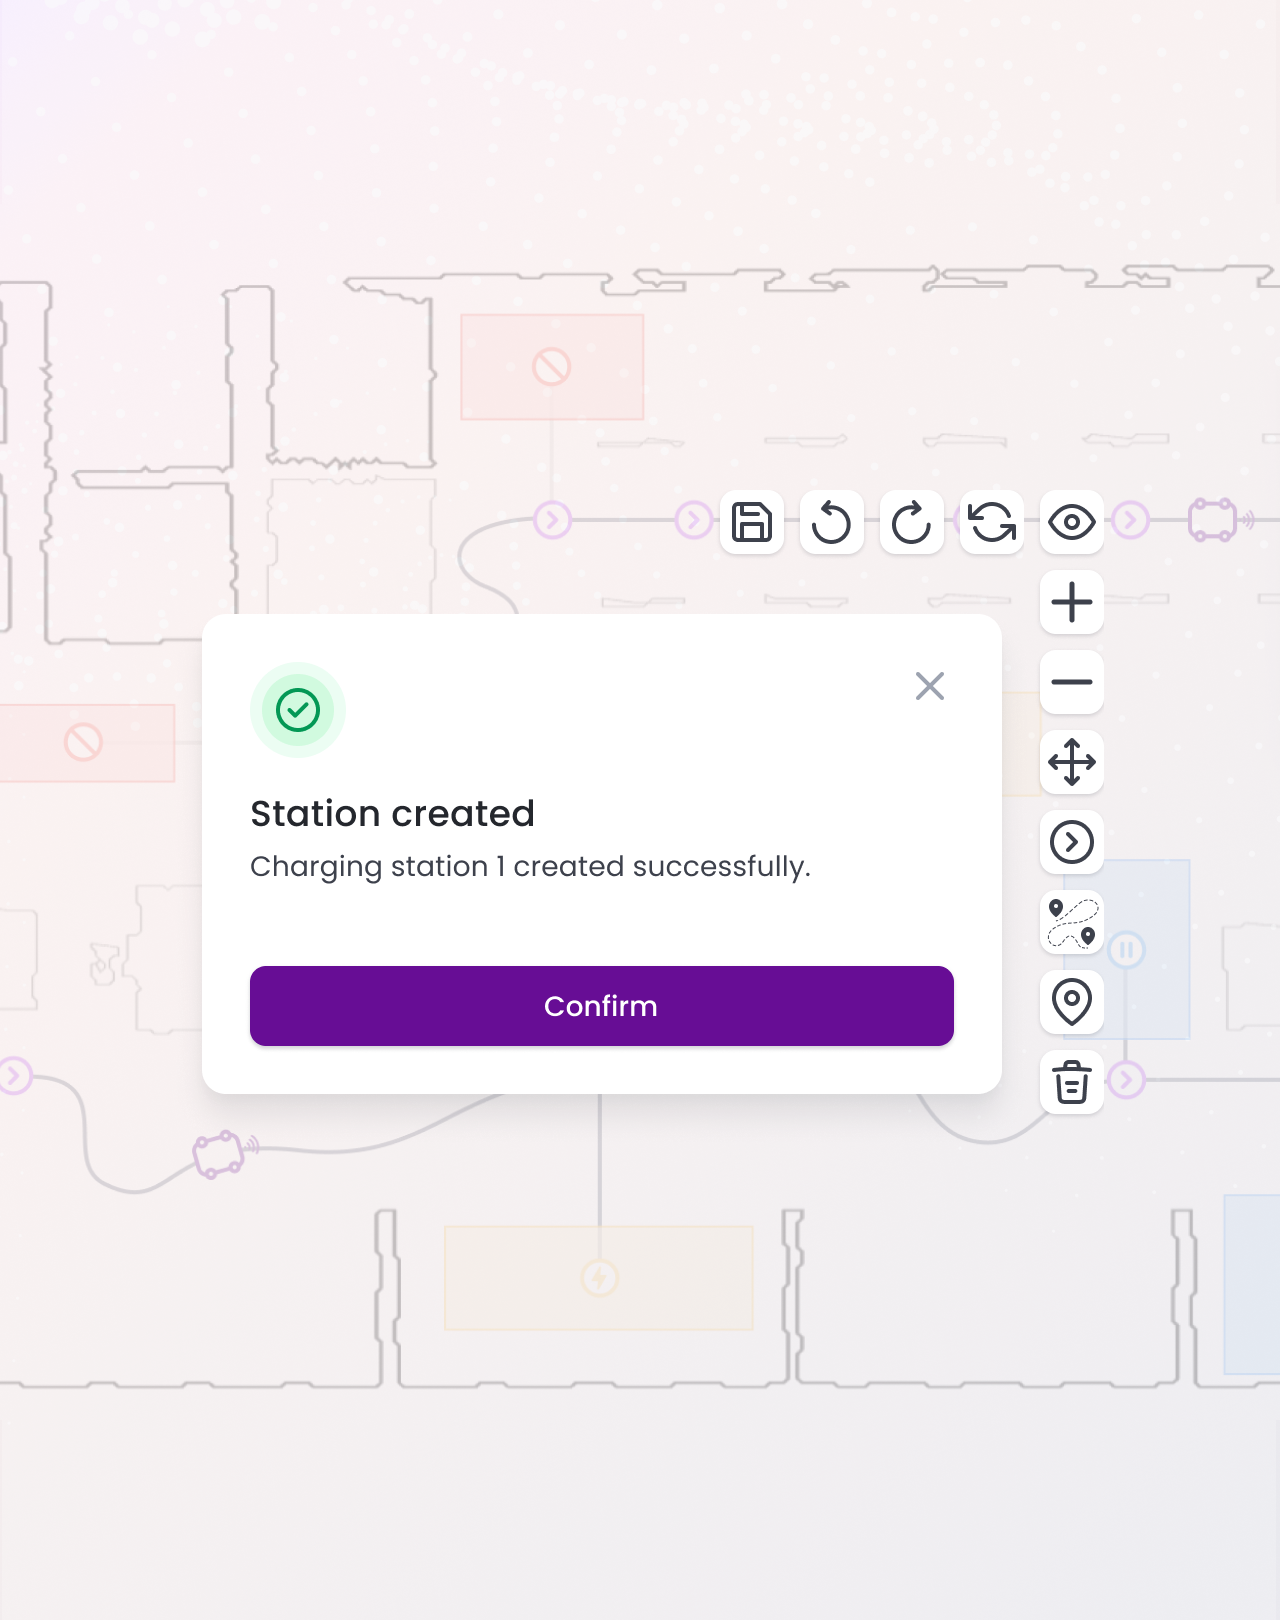Confirm the station created dialog
The width and height of the screenshot is (1280, 1620).
tap(602, 1006)
